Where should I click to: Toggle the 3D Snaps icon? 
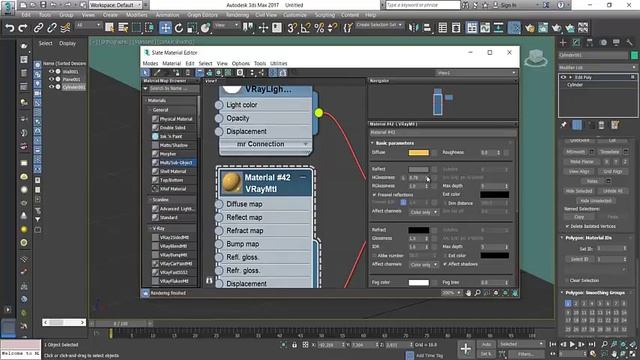[292, 28]
